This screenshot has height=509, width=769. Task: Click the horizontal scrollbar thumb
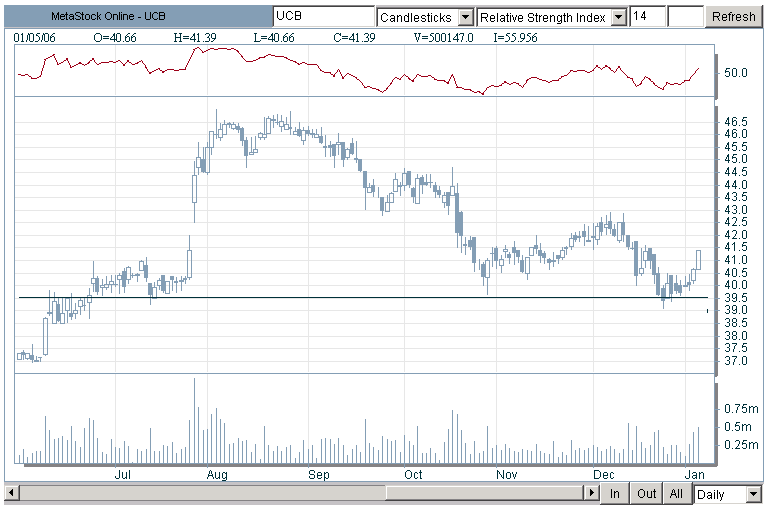coord(485,492)
